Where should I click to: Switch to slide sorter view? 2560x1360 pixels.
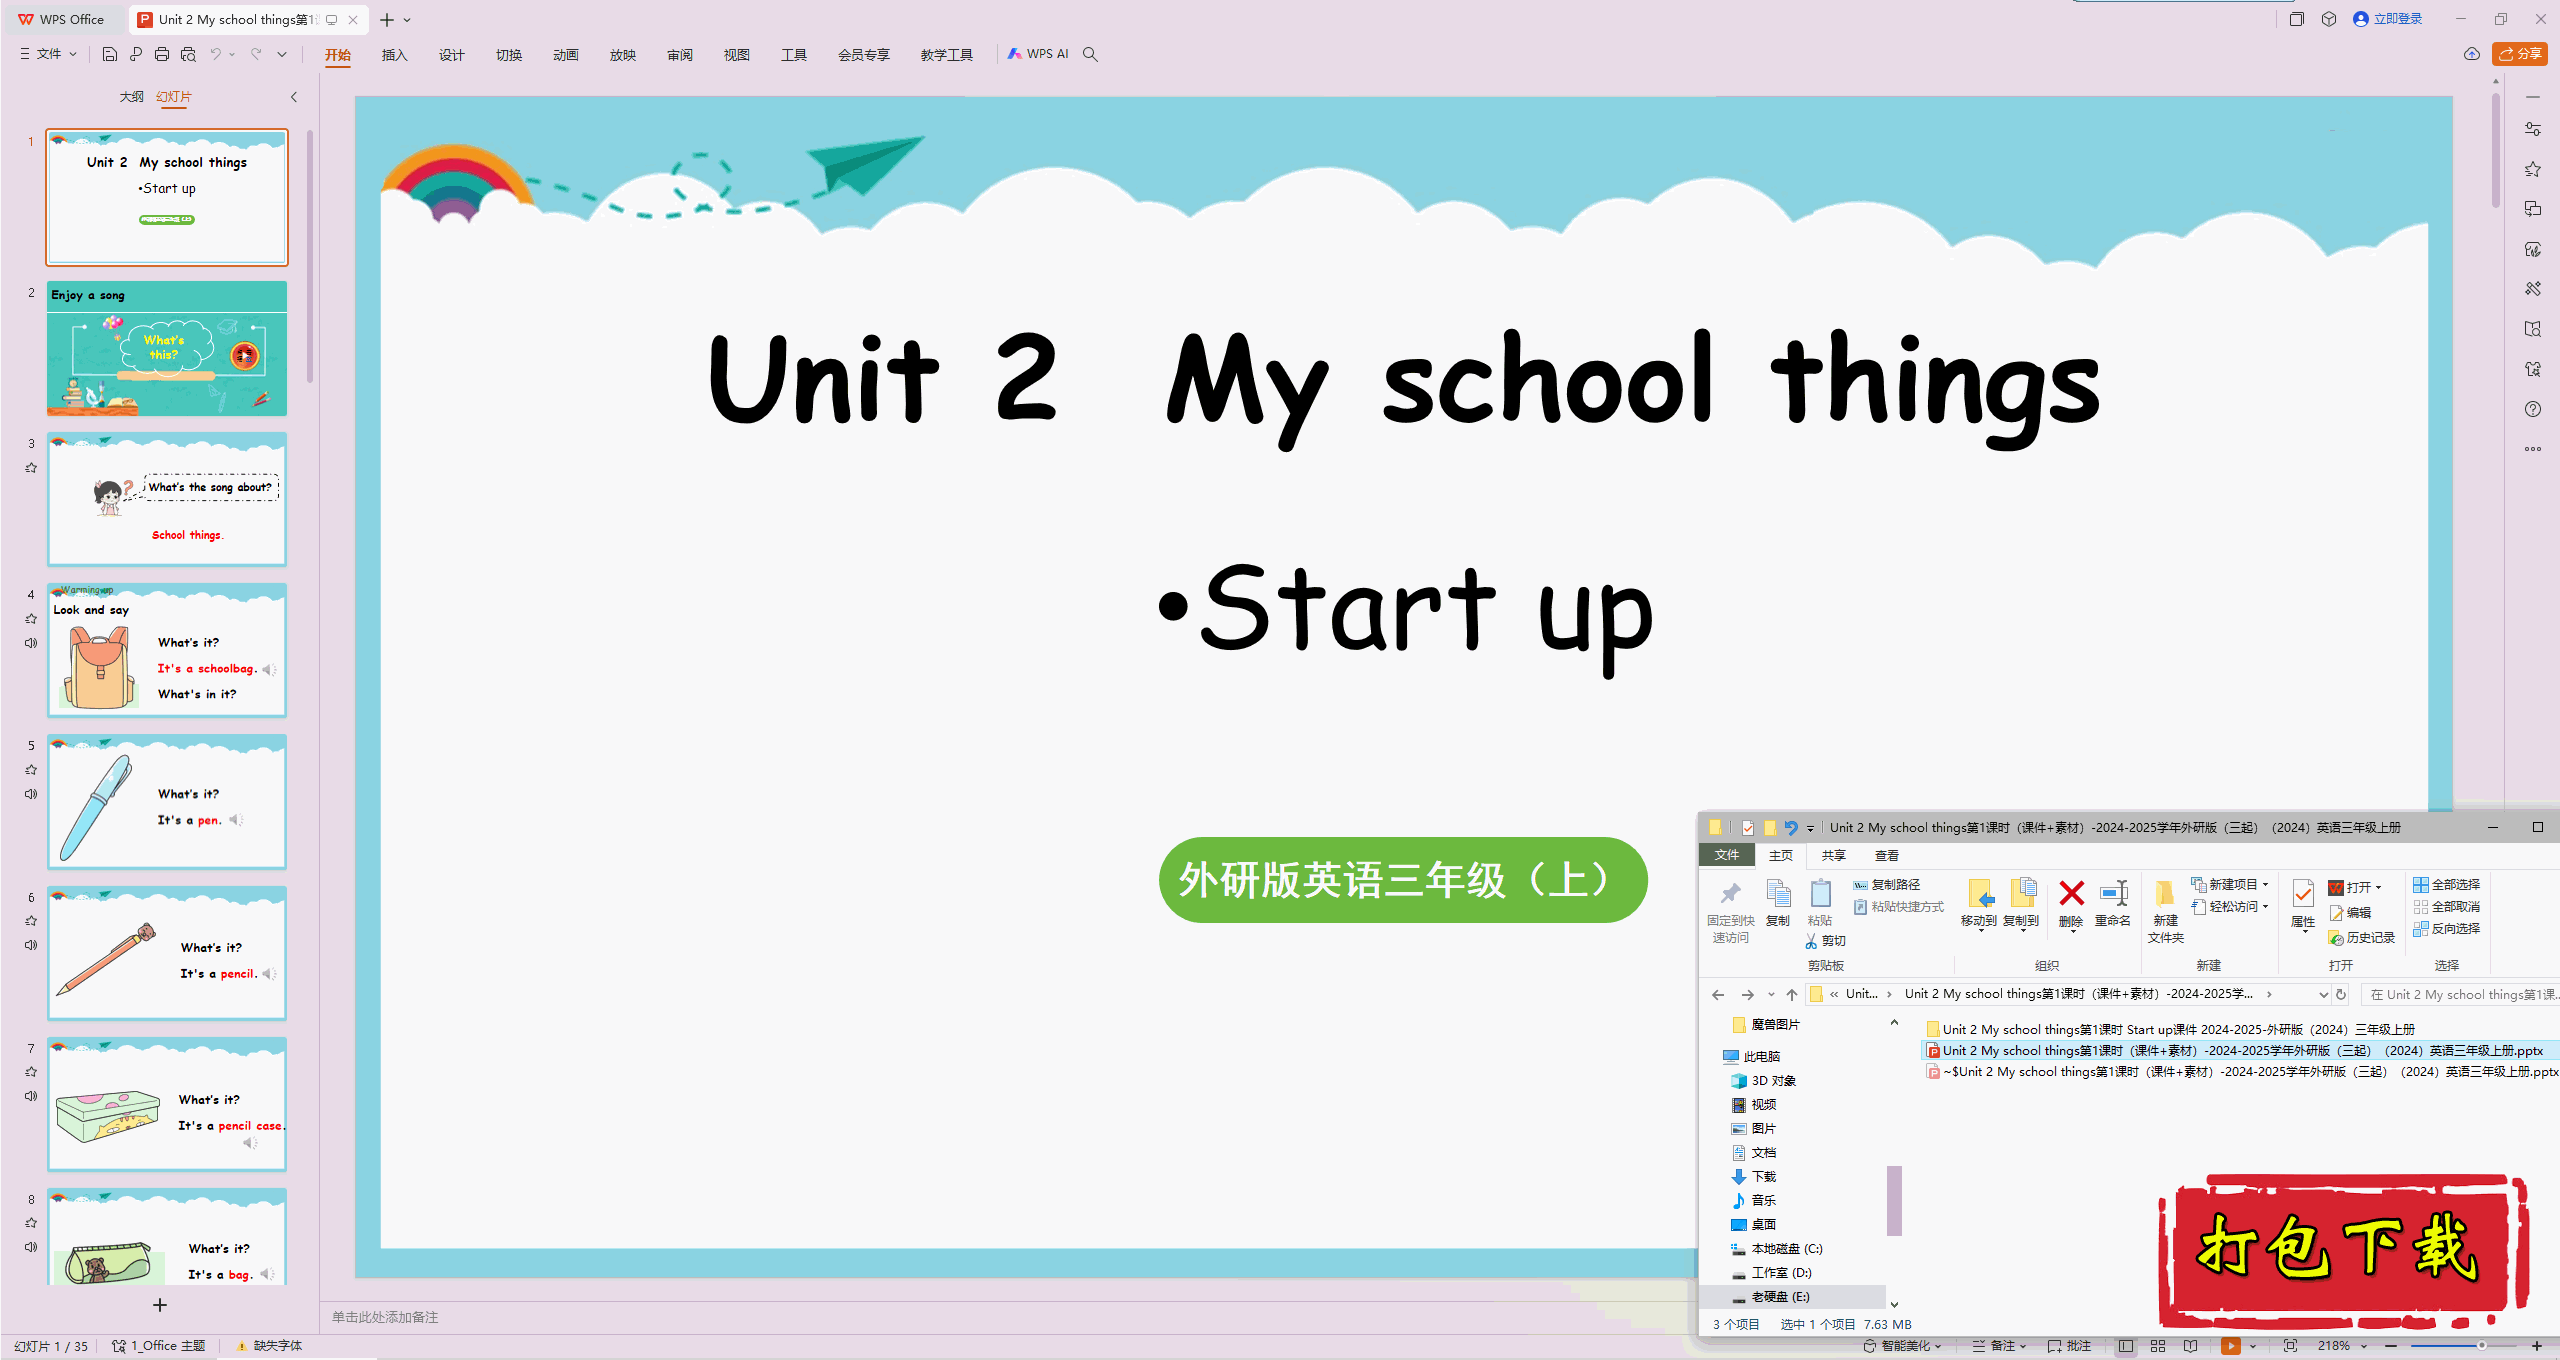(x=2158, y=1346)
